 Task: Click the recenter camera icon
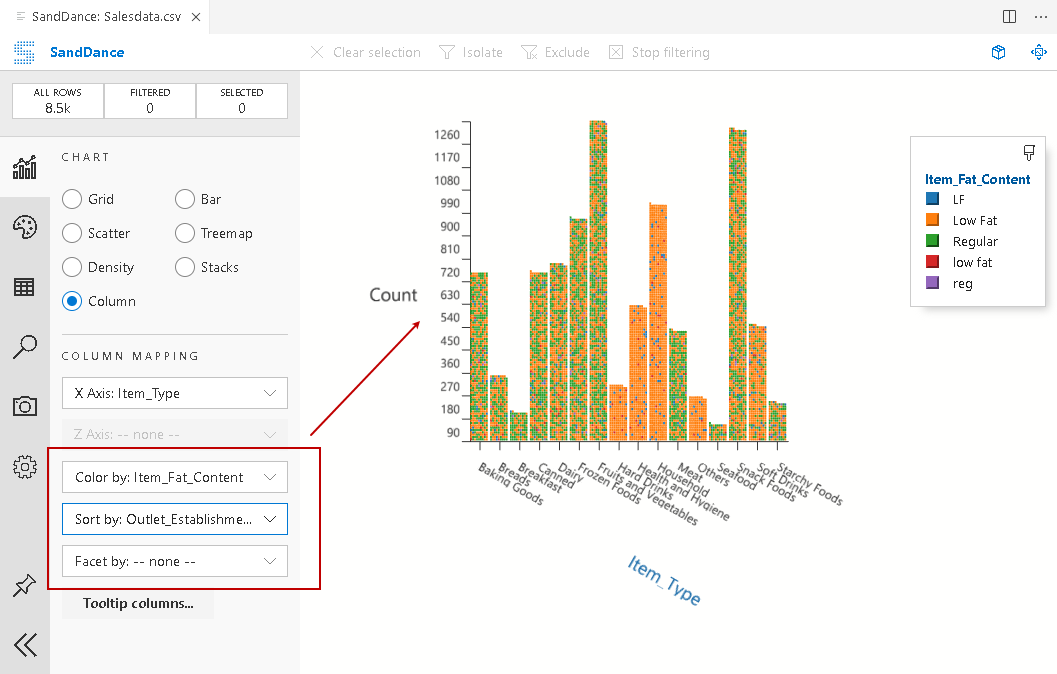click(x=1039, y=52)
